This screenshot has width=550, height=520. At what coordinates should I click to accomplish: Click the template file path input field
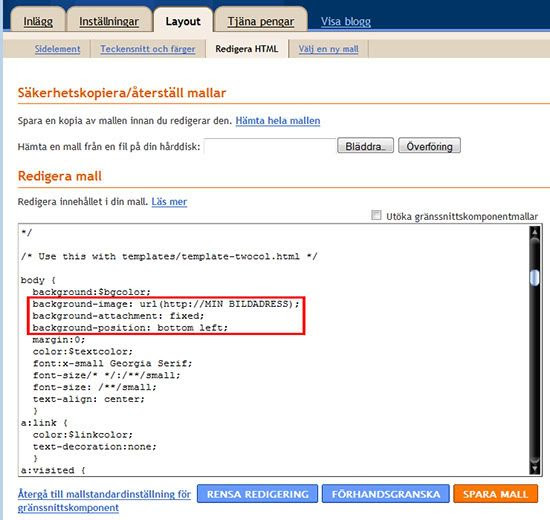click(x=269, y=146)
